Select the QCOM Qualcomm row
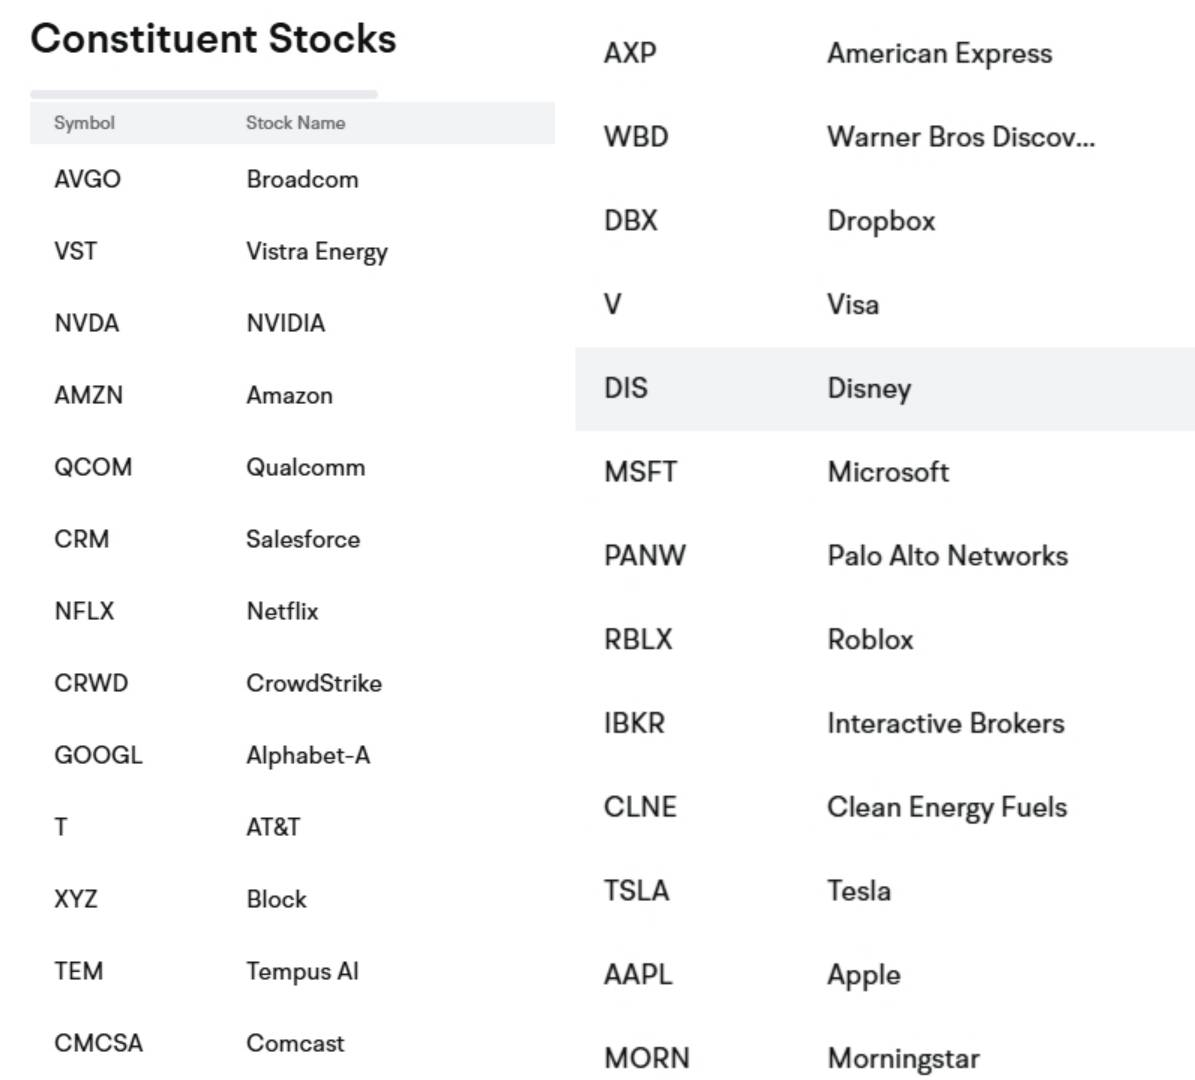The image size is (1195, 1080). 290,468
